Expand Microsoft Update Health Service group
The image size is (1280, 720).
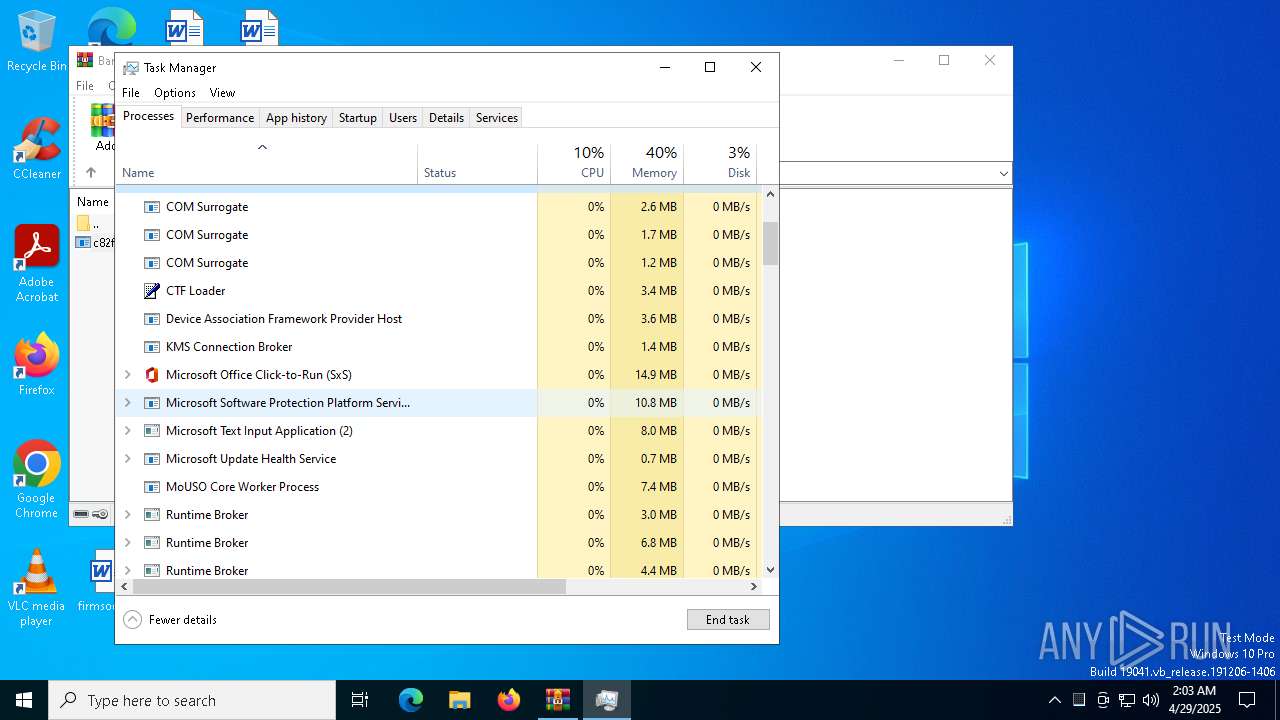click(127, 459)
